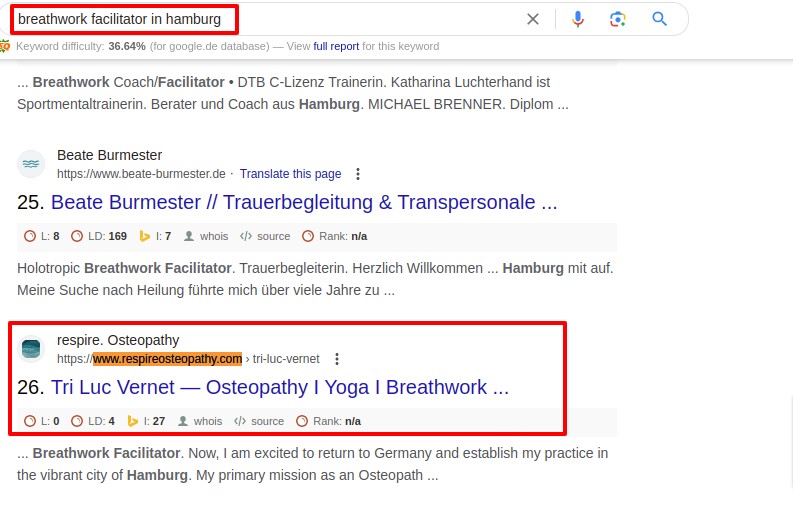Click the blue magnifier search icon
Image resolution: width=793 pixels, height=512 pixels.
(x=659, y=19)
